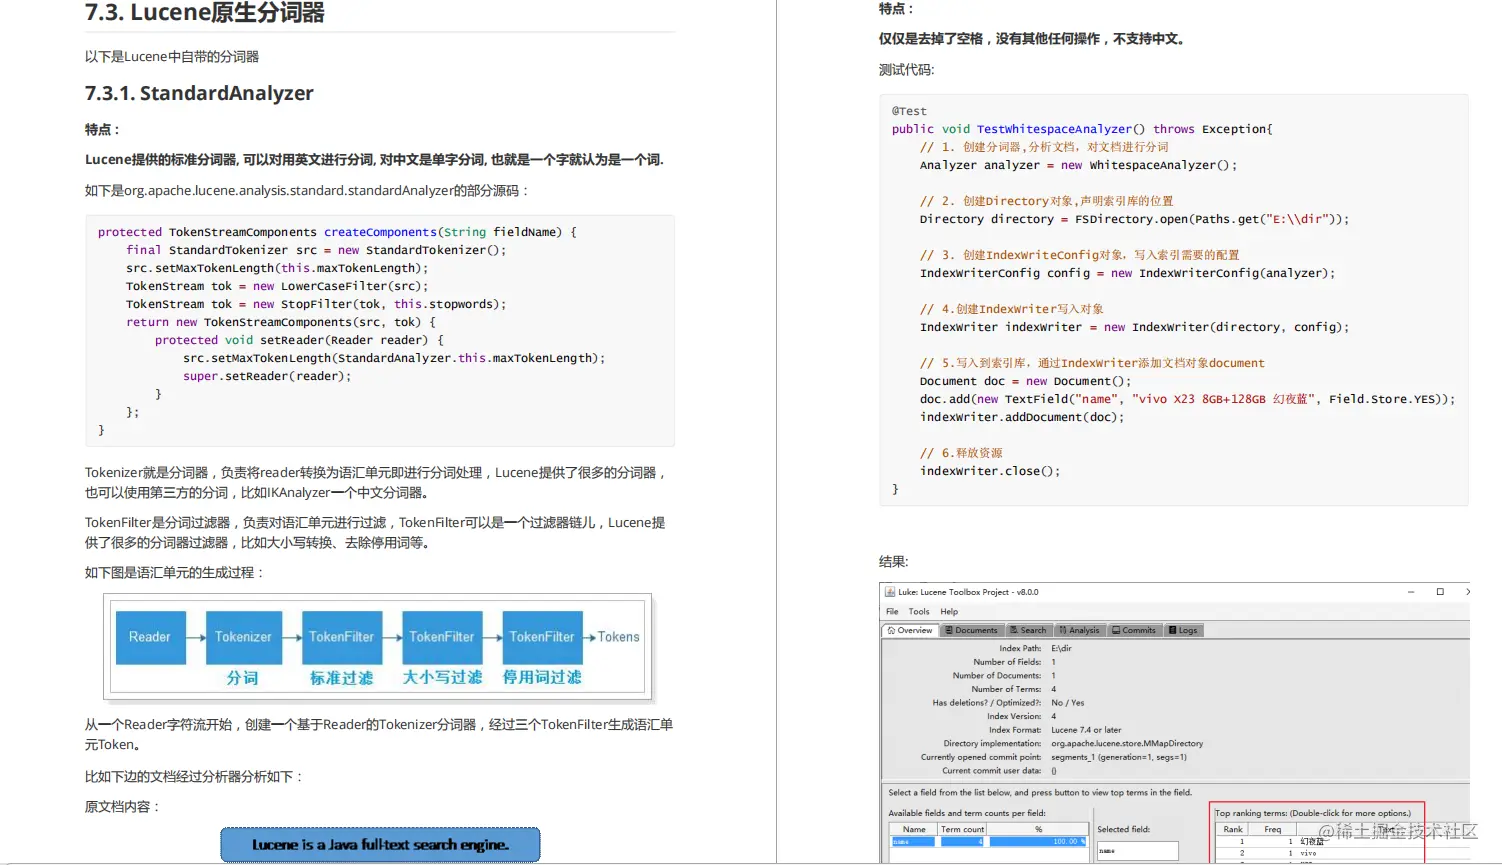Click the 'new StopFilter(tok, this.stopwords)' code line

[316, 304]
